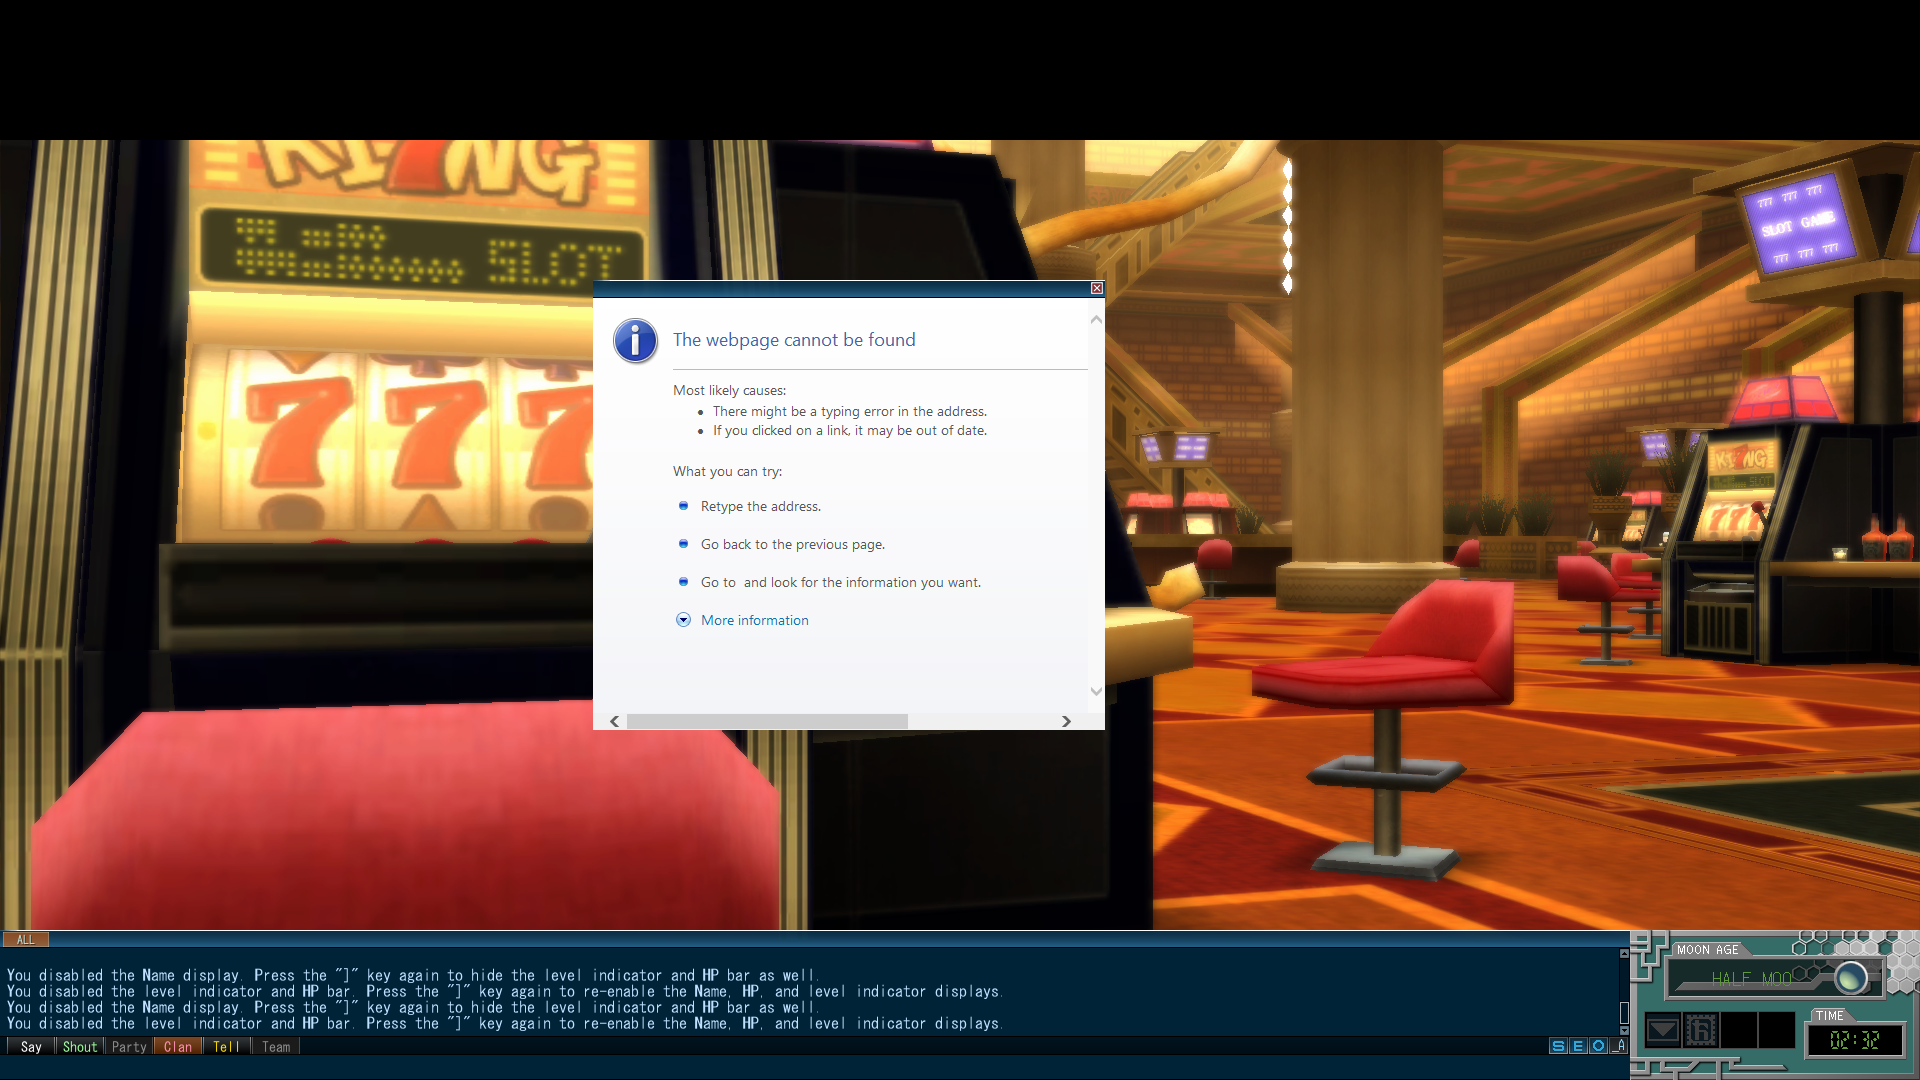Click the horizontal scrollbar left arrow
Viewport: 1920px width, 1080px height.
pyautogui.click(x=614, y=721)
